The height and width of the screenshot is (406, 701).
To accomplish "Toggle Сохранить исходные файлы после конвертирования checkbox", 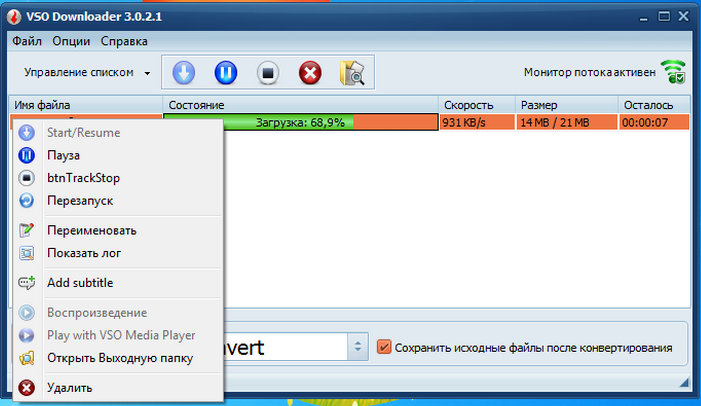I will tap(384, 347).
